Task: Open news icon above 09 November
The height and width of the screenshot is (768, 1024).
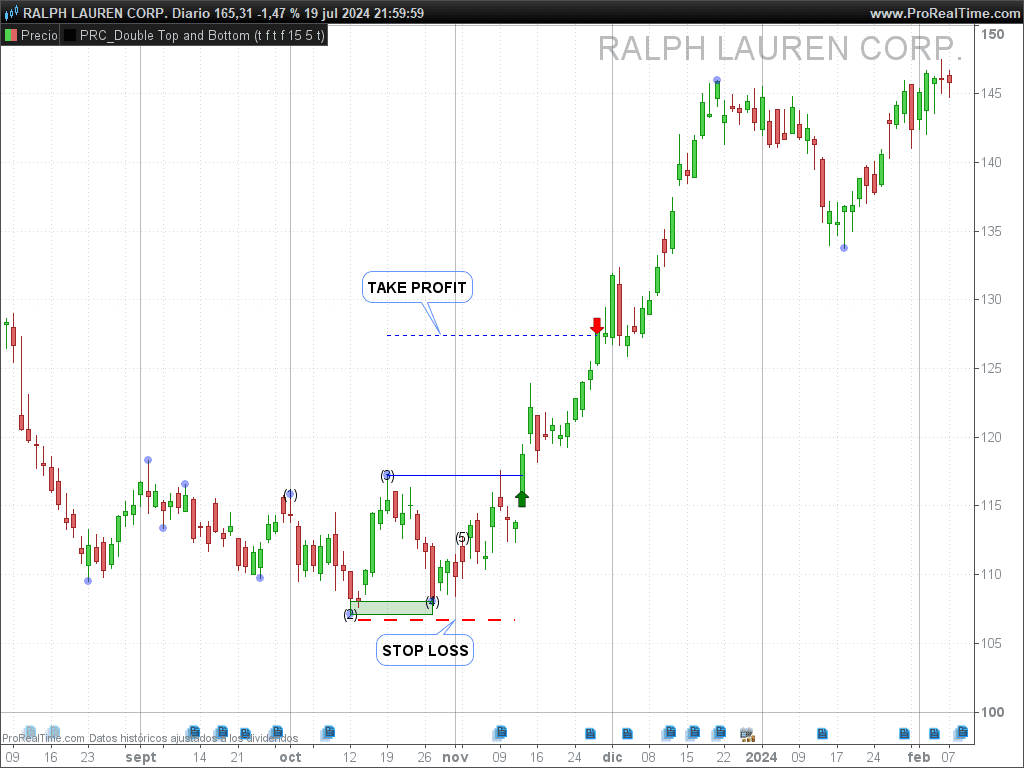Action: click(x=500, y=731)
